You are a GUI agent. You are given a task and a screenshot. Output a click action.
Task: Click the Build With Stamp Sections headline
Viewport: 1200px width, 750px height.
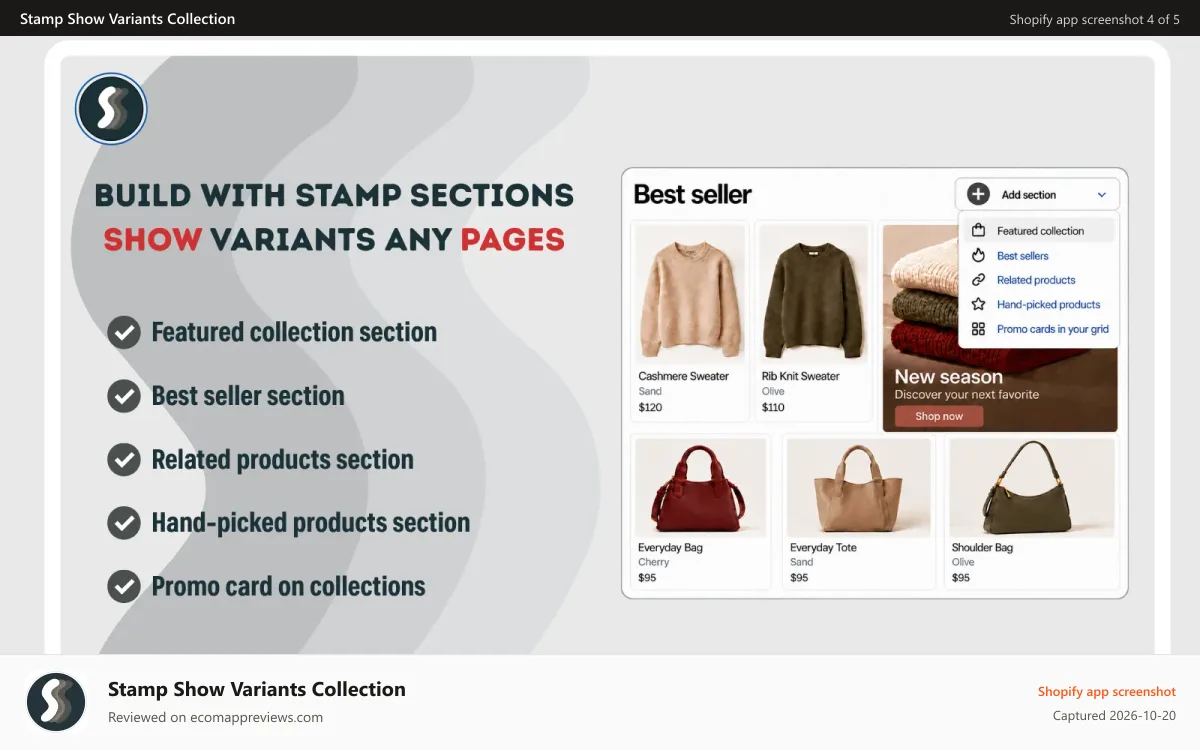pos(334,195)
